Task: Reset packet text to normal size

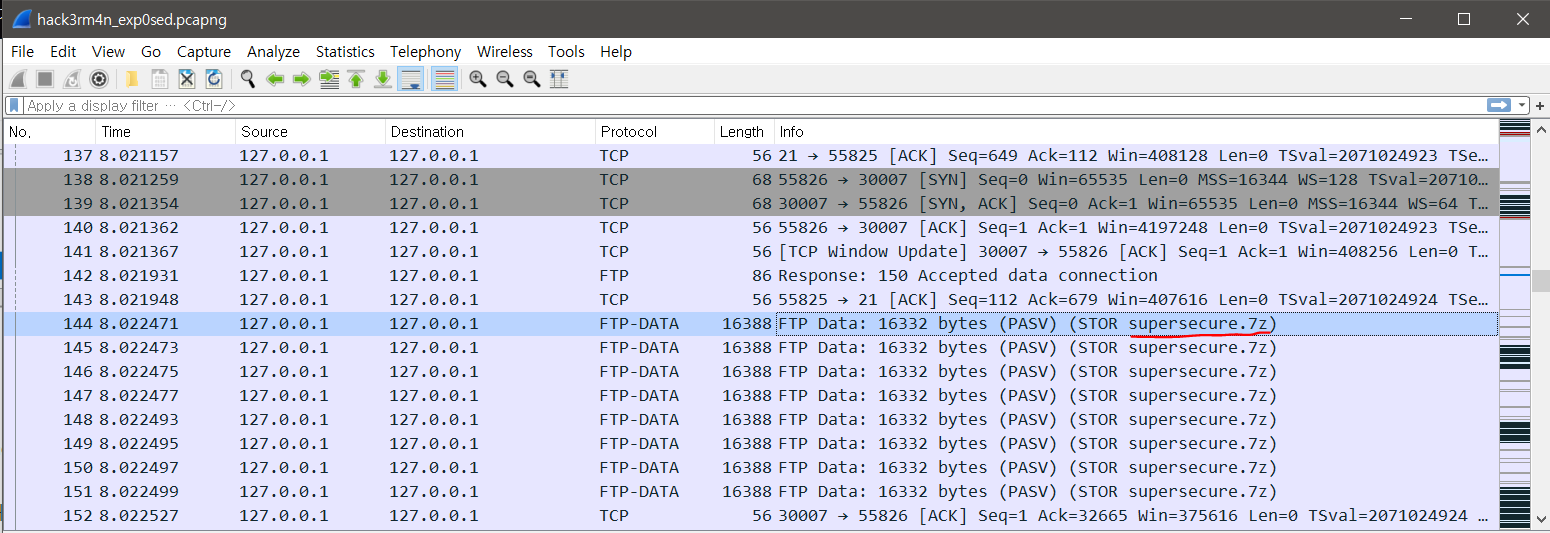Action: tap(532, 79)
